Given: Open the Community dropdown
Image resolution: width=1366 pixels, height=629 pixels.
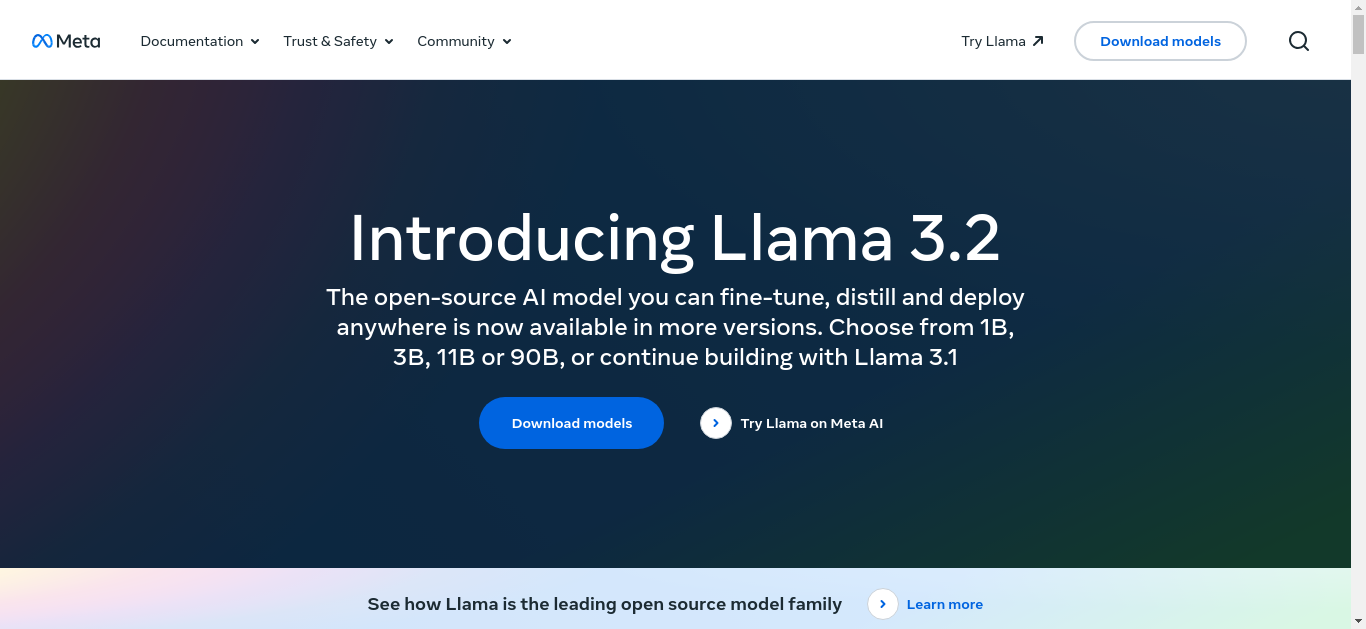Looking at the screenshot, I should 464,41.
